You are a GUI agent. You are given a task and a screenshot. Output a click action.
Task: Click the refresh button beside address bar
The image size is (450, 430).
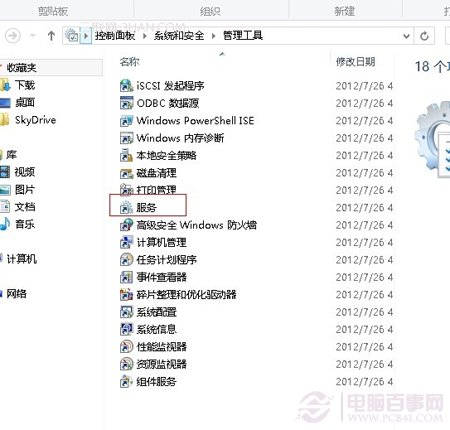(424, 36)
